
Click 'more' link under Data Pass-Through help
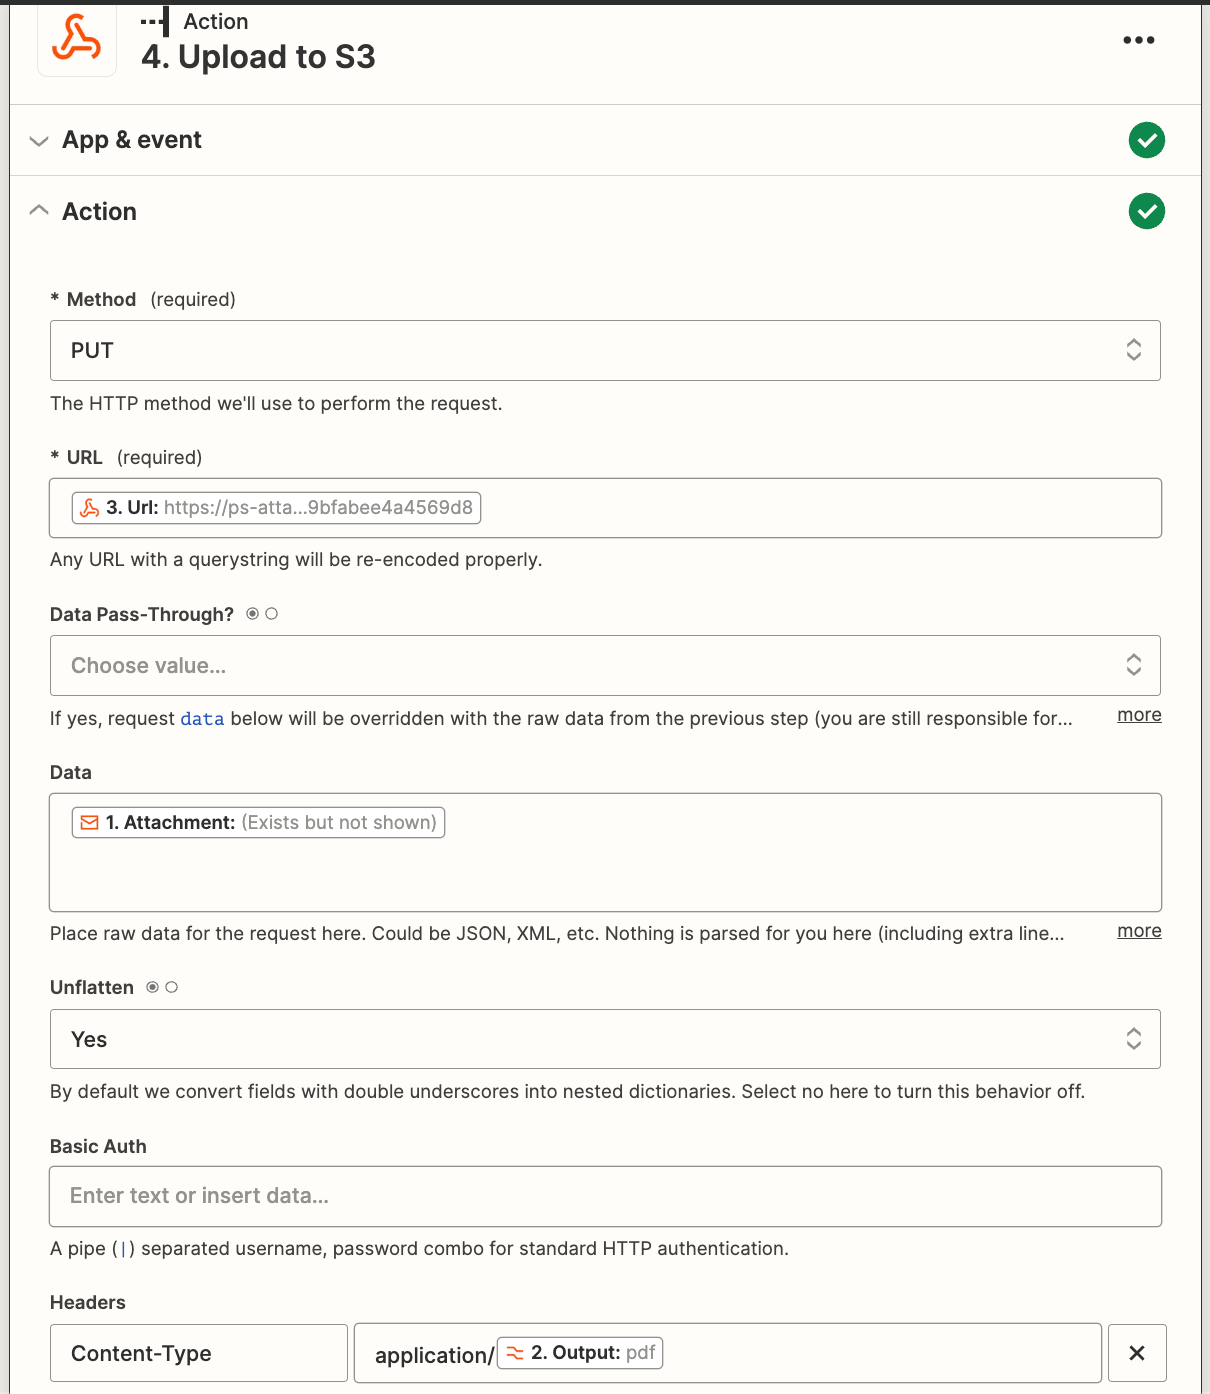(x=1139, y=715)
